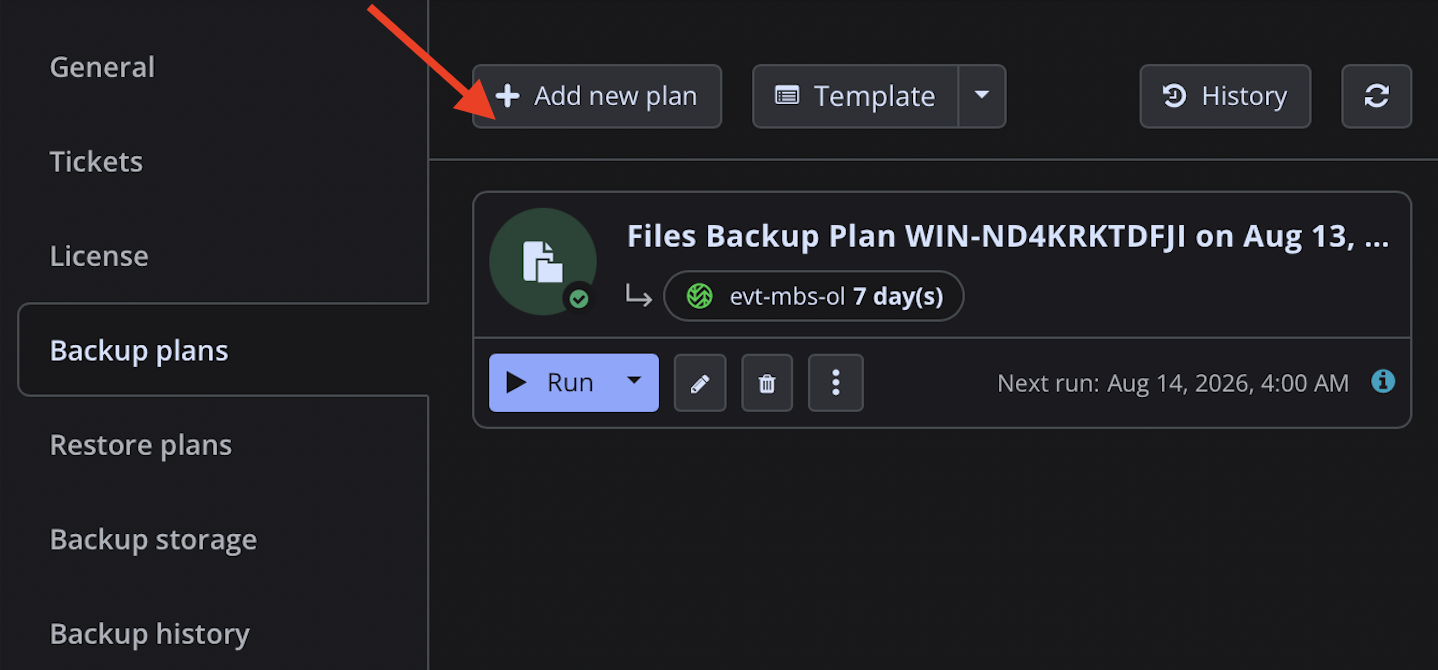This screenshot has width=1438, height=670.
Task: Open more options three-dot menu
Action: [836, 383]
